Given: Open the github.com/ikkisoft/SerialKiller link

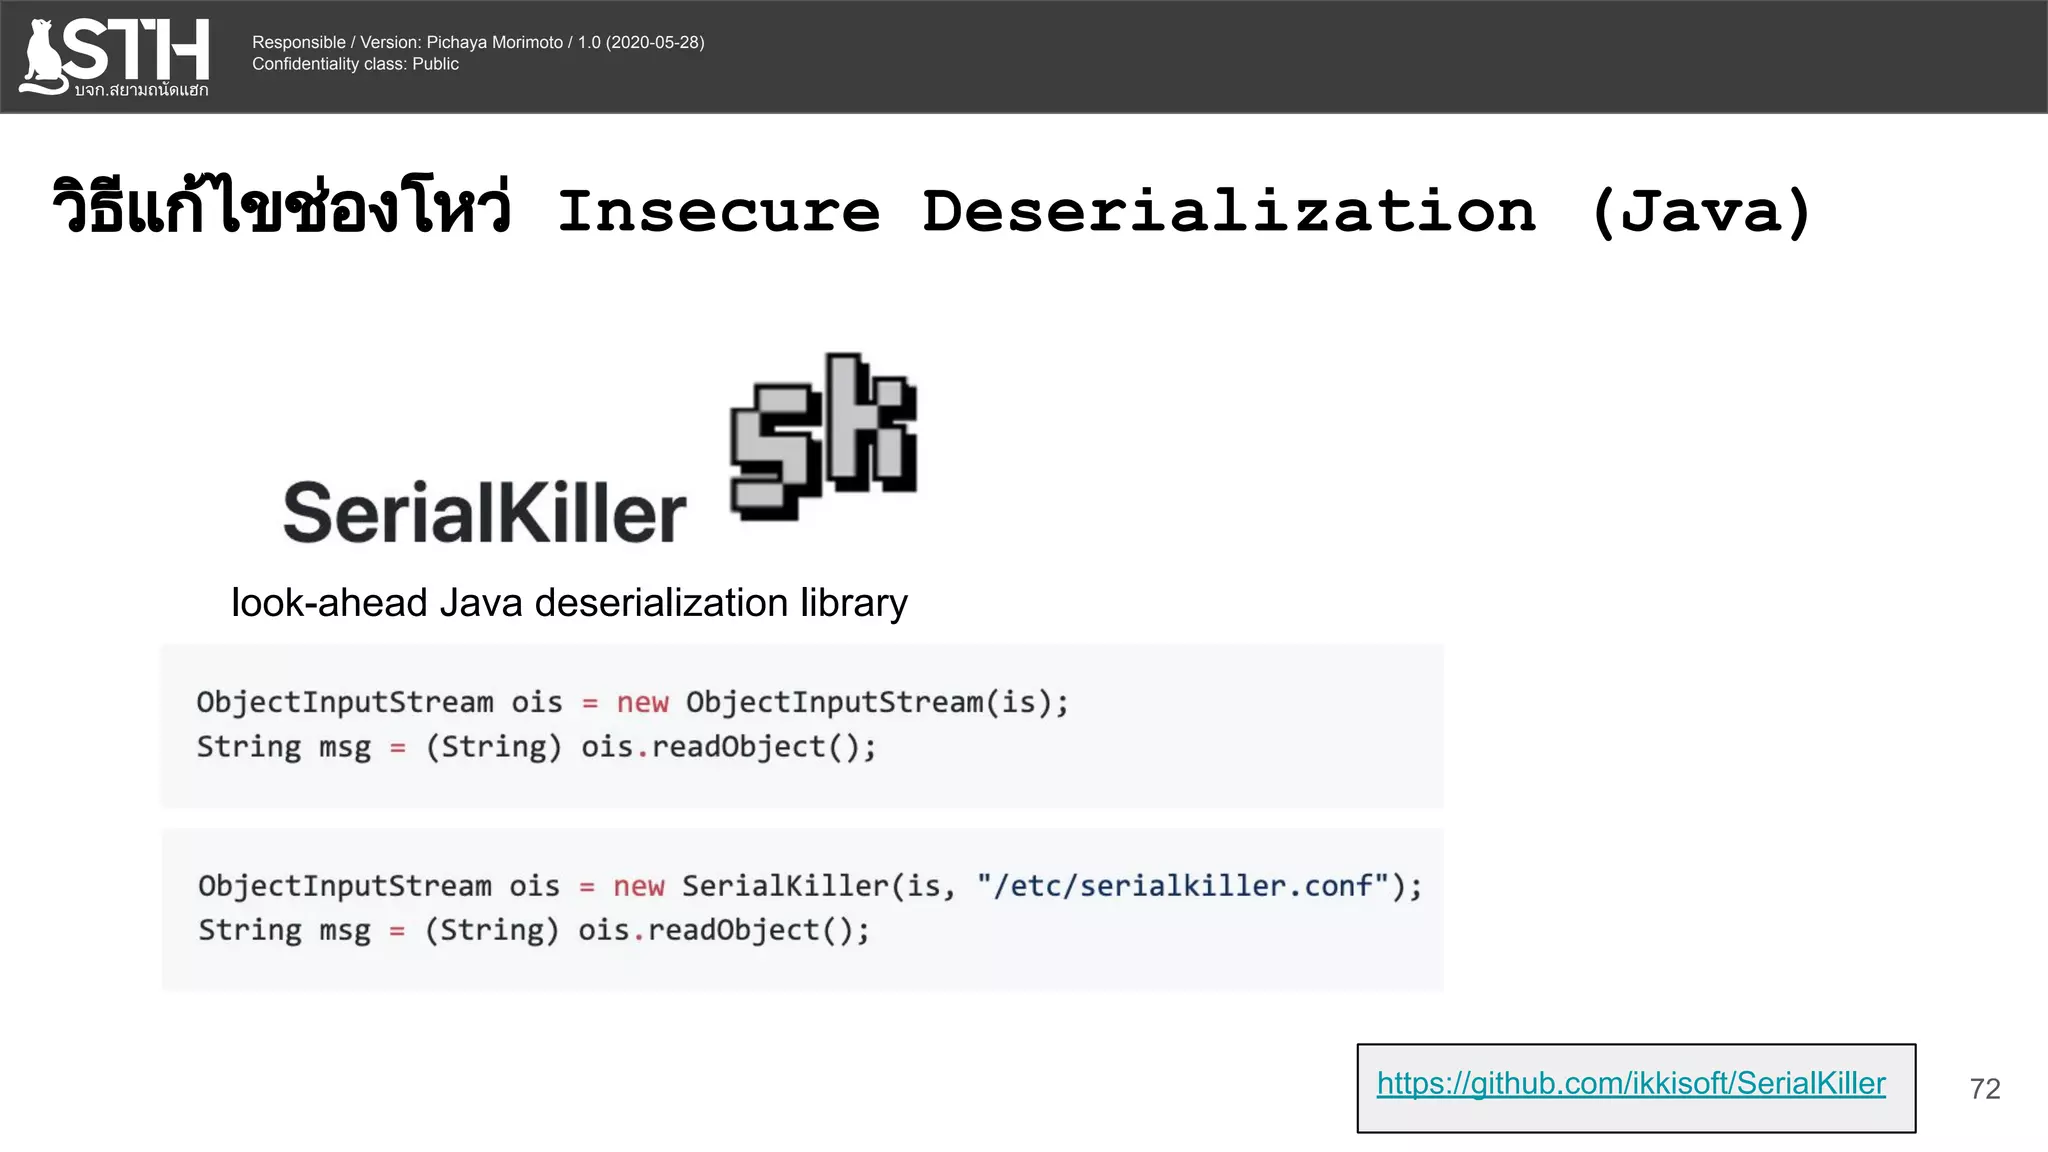Looking at the screenshot, I should click(x=1631, y=1084).
